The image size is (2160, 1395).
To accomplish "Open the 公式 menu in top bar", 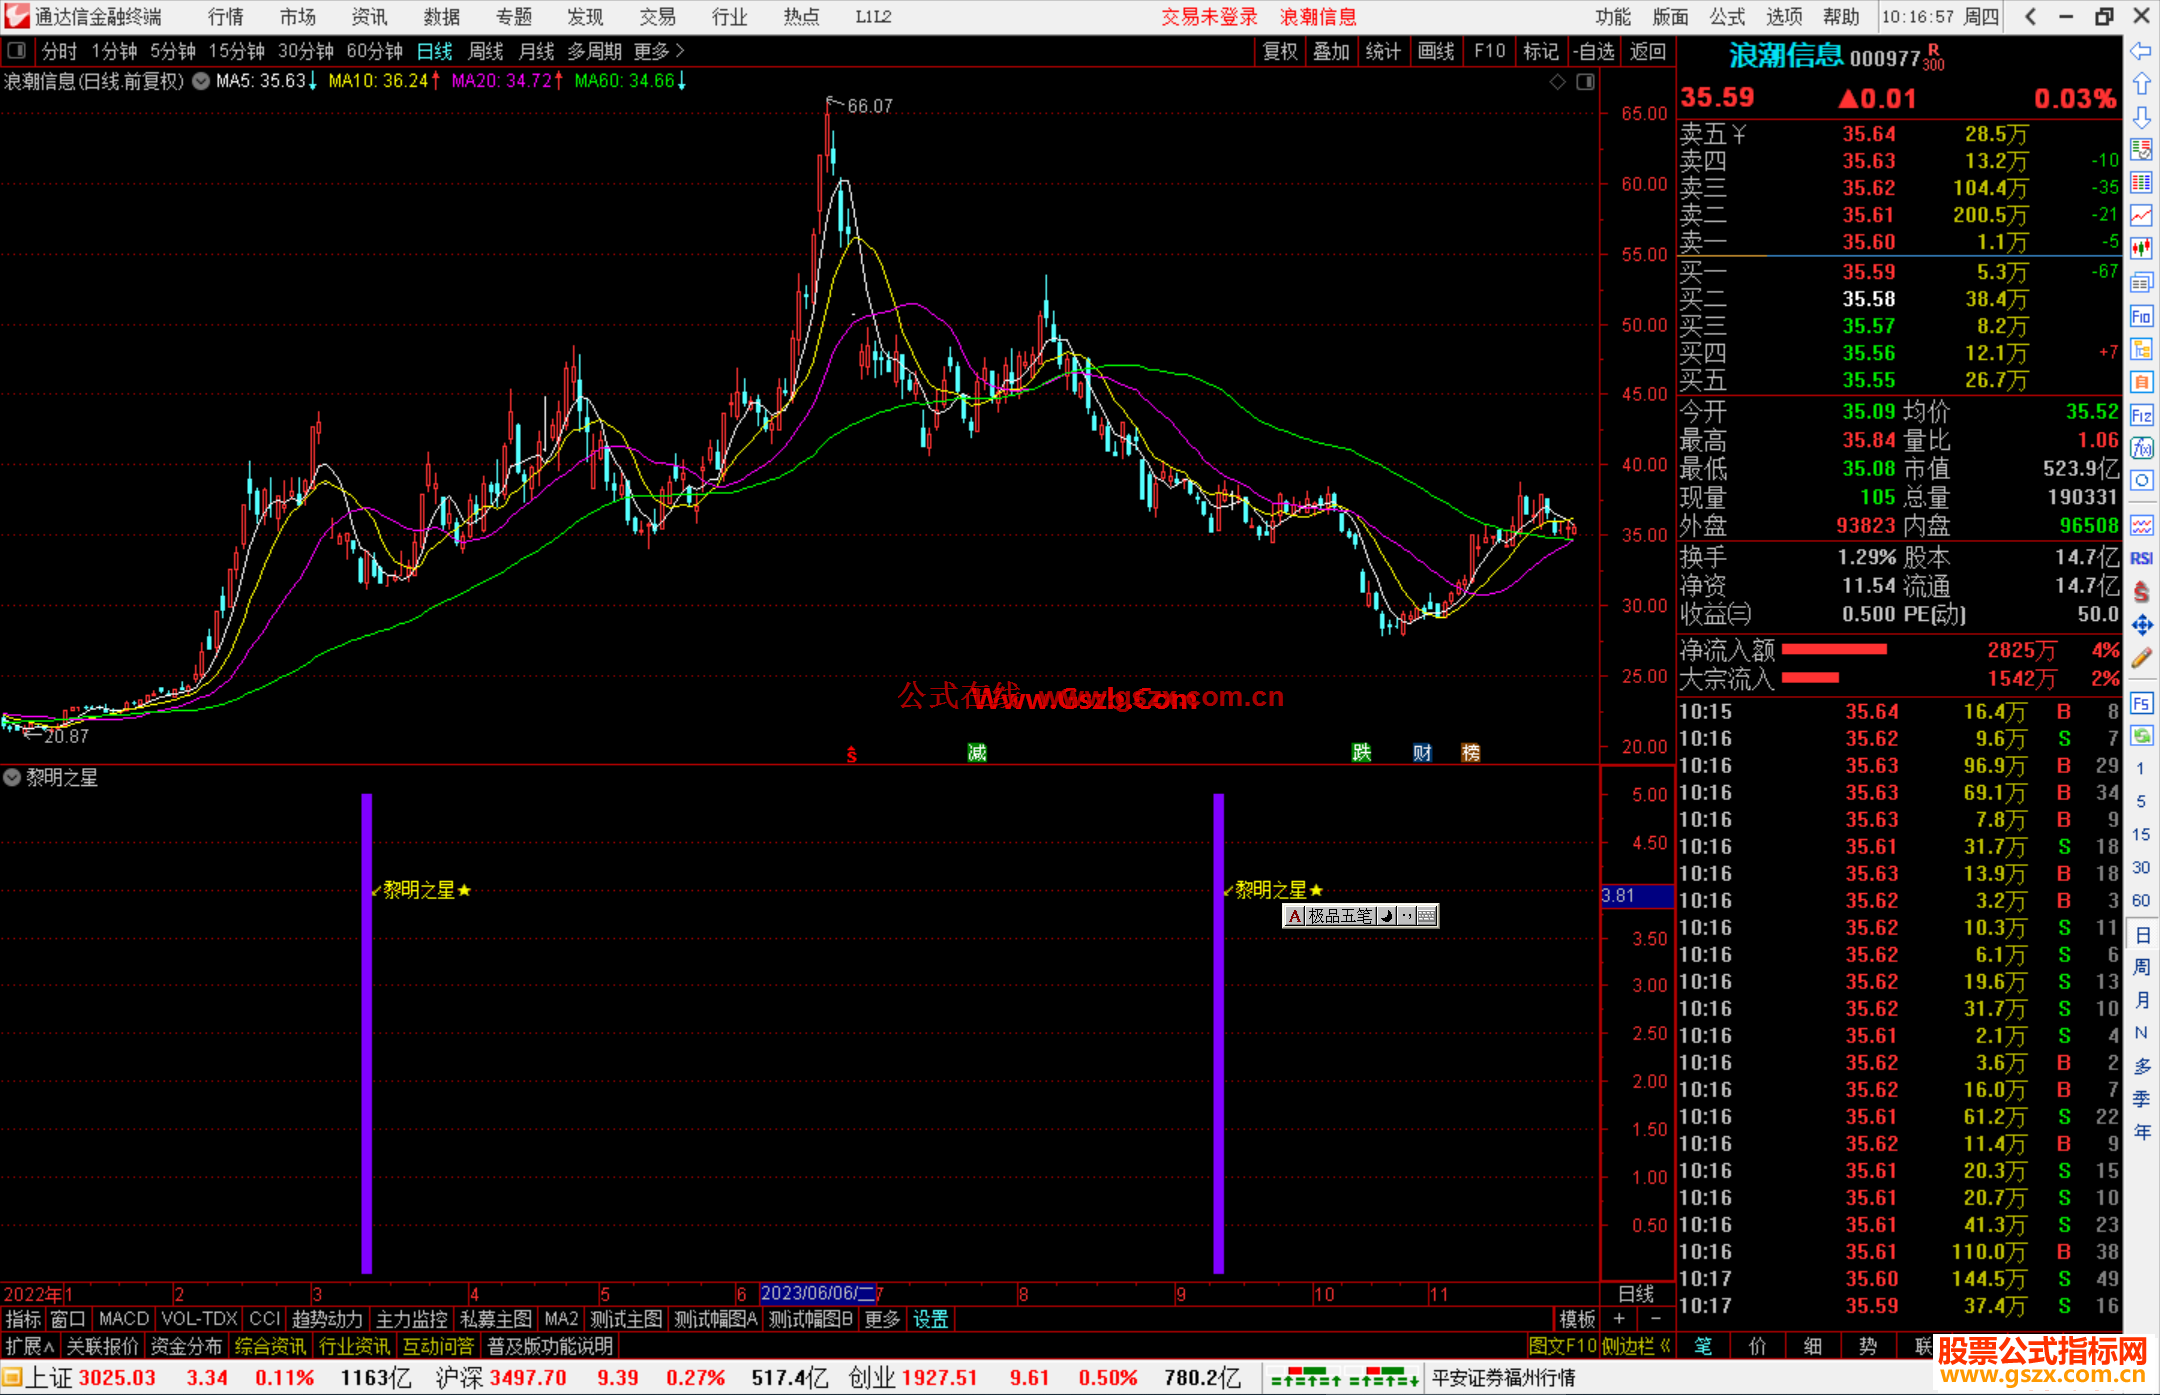I will click(x=1727, y=17).
